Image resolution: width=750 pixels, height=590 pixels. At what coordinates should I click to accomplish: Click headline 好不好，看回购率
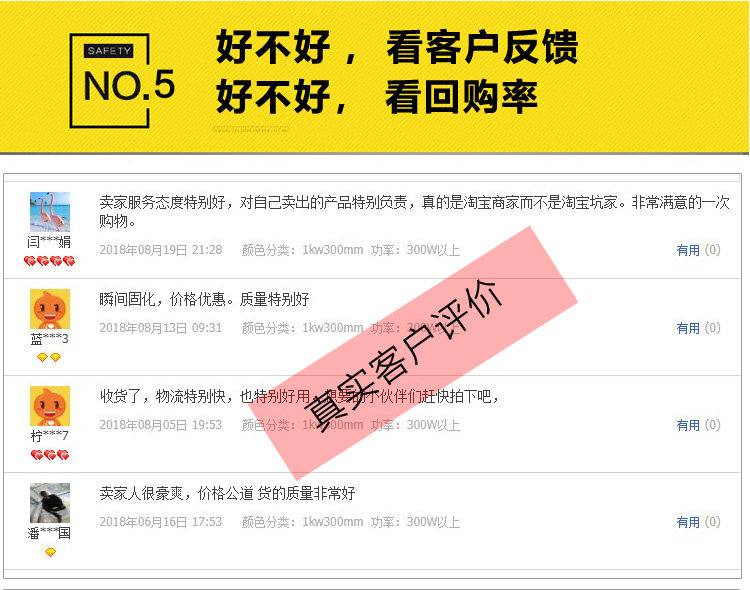[x=377, y=97]
